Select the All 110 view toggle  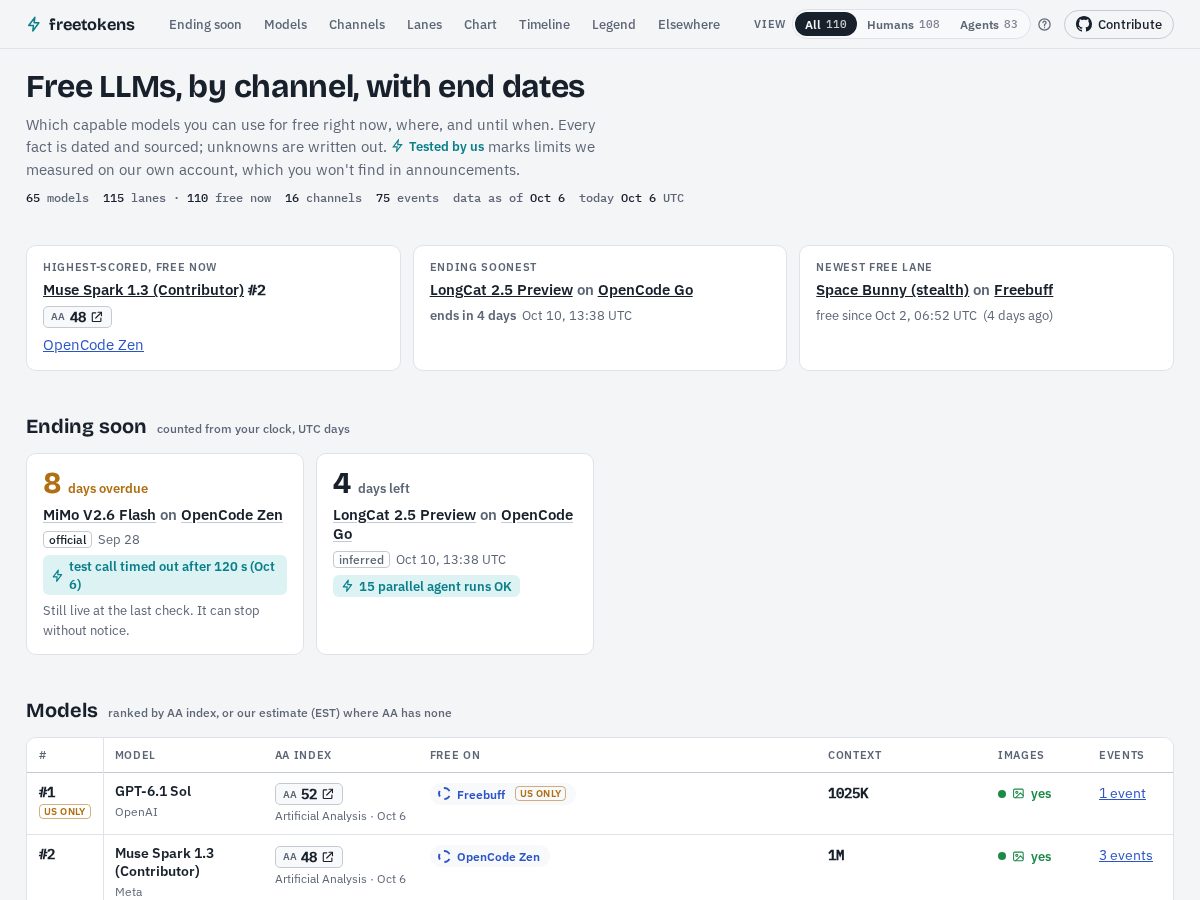826,24
